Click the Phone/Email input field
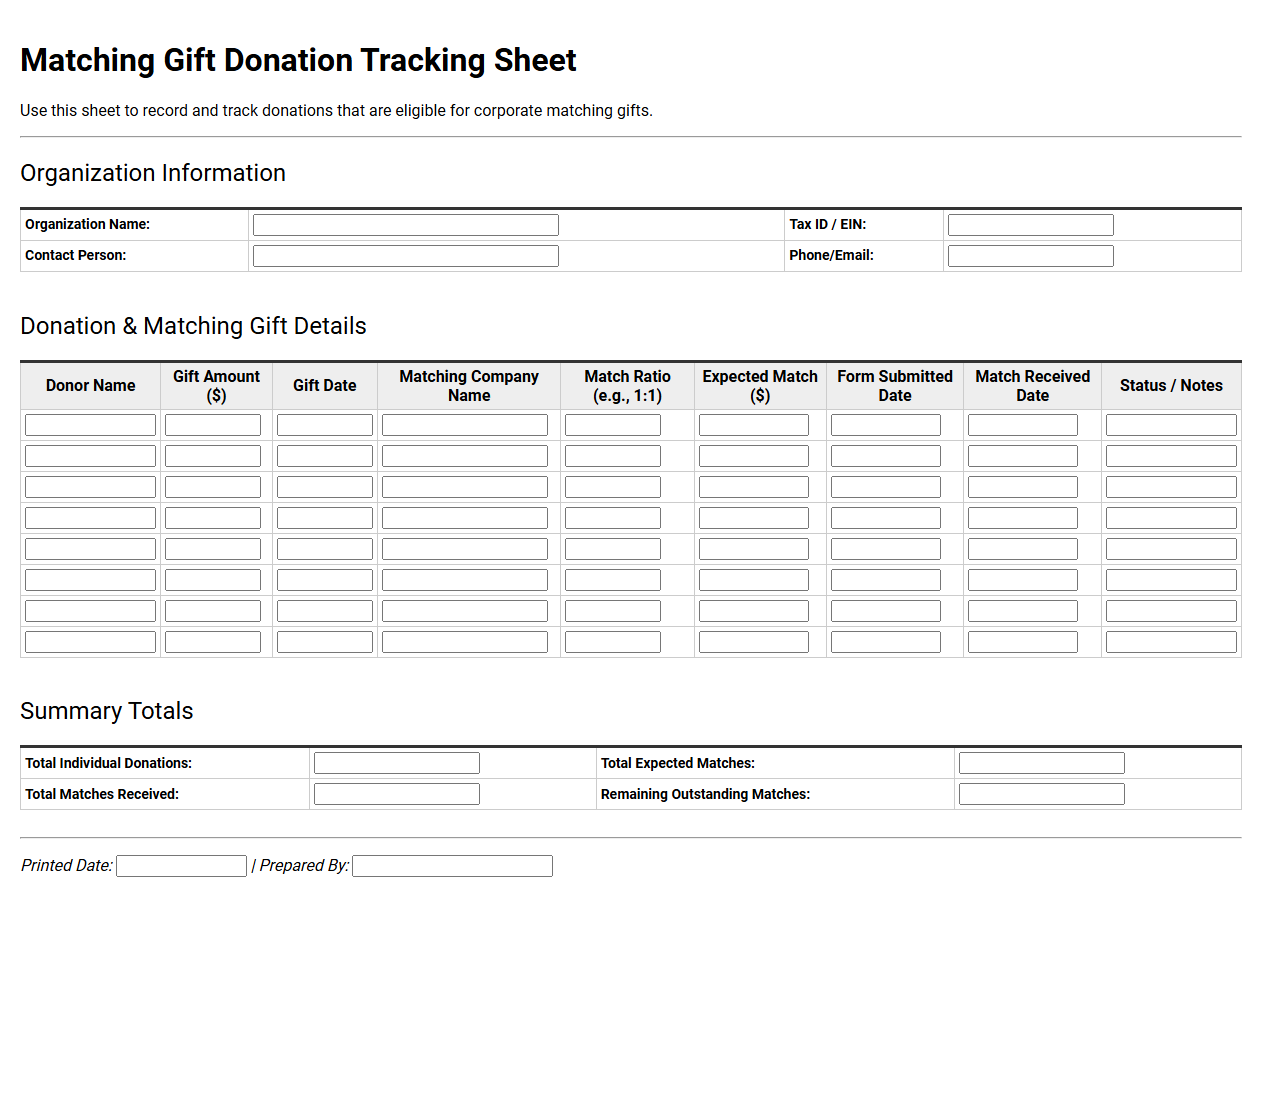Screen dimensions: 1262x1120 1031,256
